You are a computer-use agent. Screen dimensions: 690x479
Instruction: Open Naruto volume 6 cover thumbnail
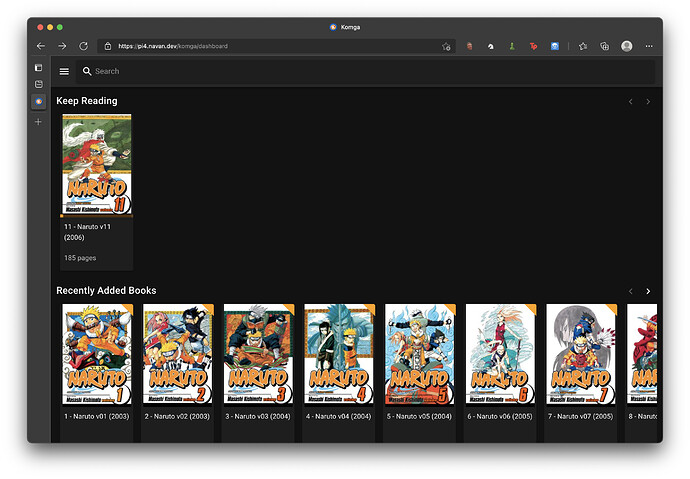click(501, 354)
